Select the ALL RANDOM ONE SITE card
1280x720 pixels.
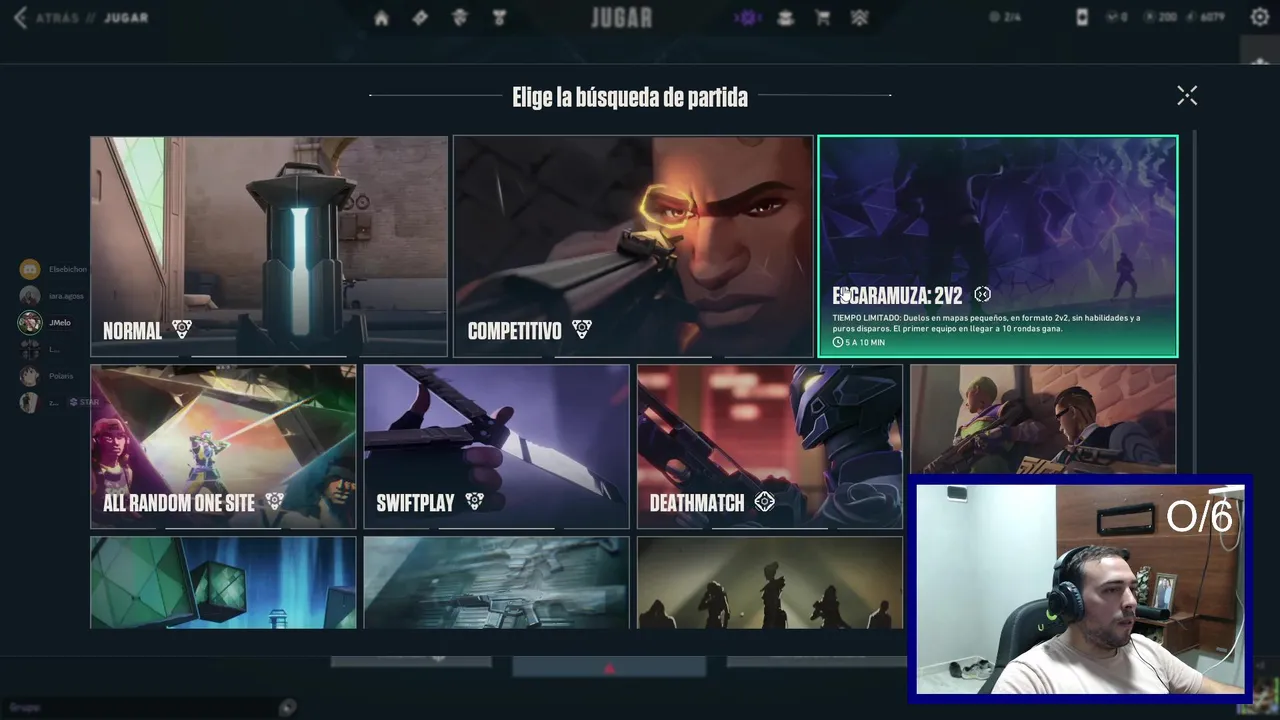(223, 446)
